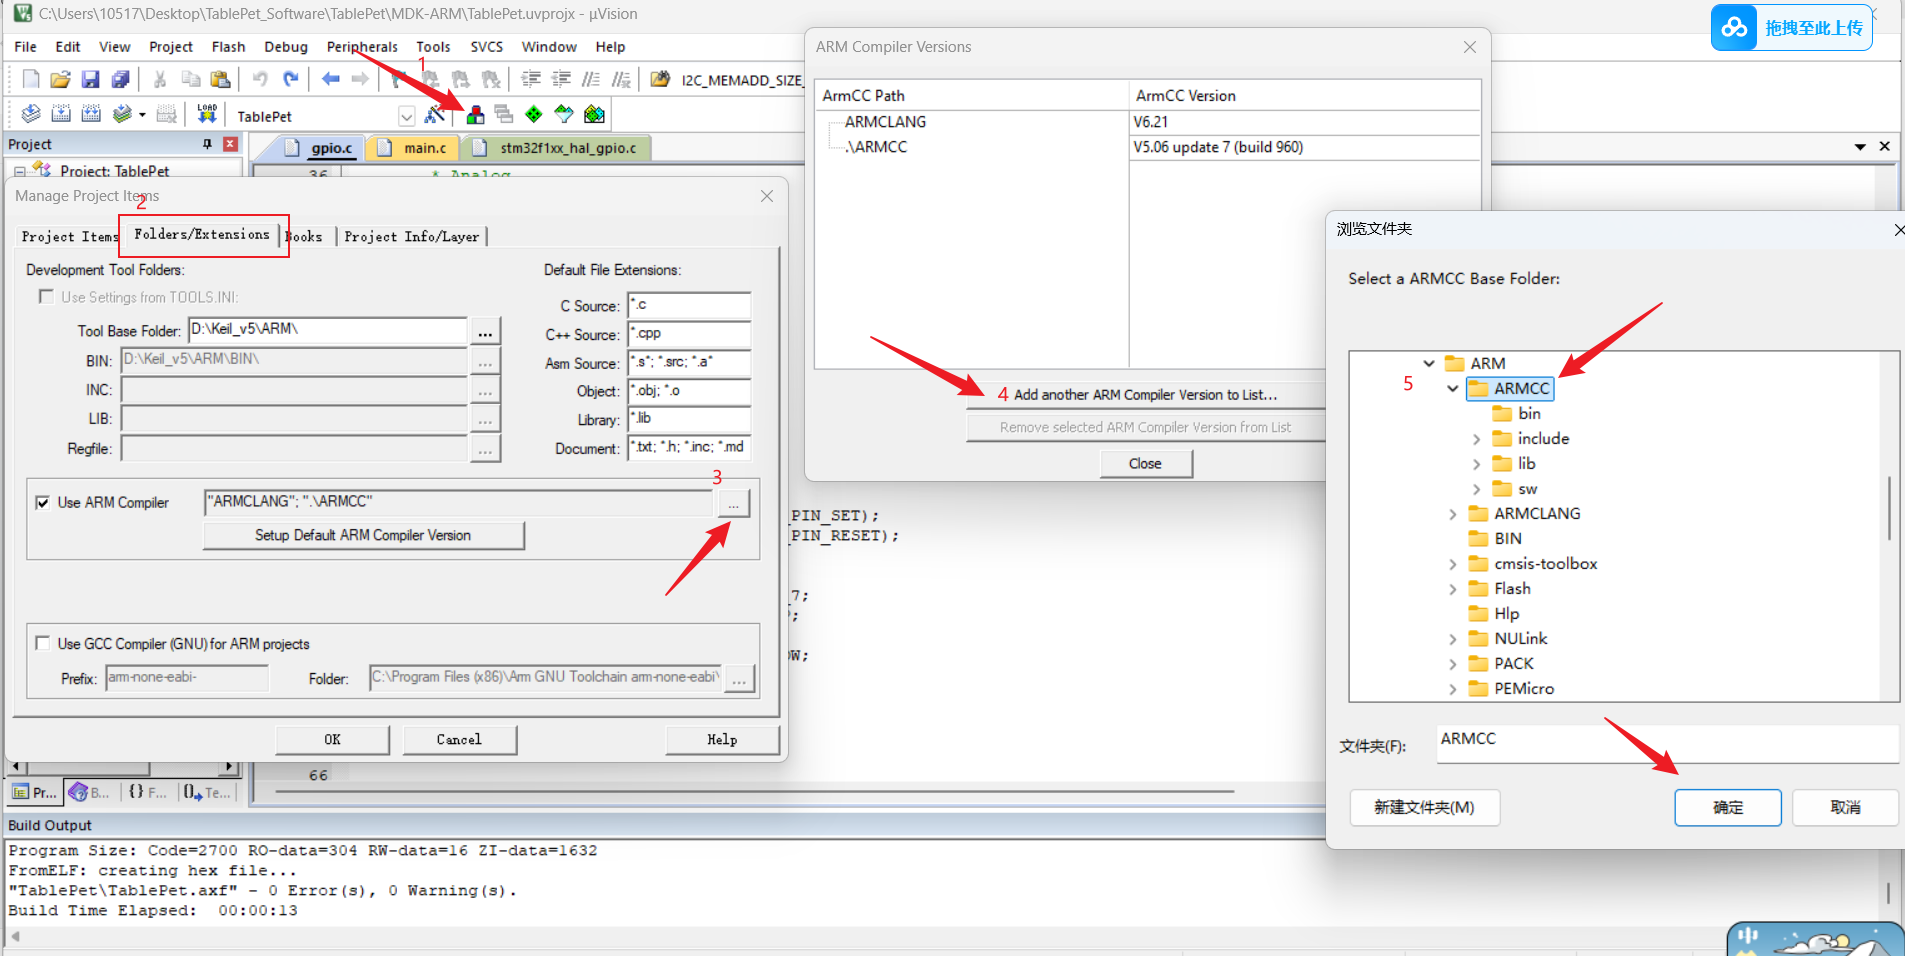This screenshot has height=956, width=1905.
Task: Click the Build target toolbar icon
Action: 61,113
